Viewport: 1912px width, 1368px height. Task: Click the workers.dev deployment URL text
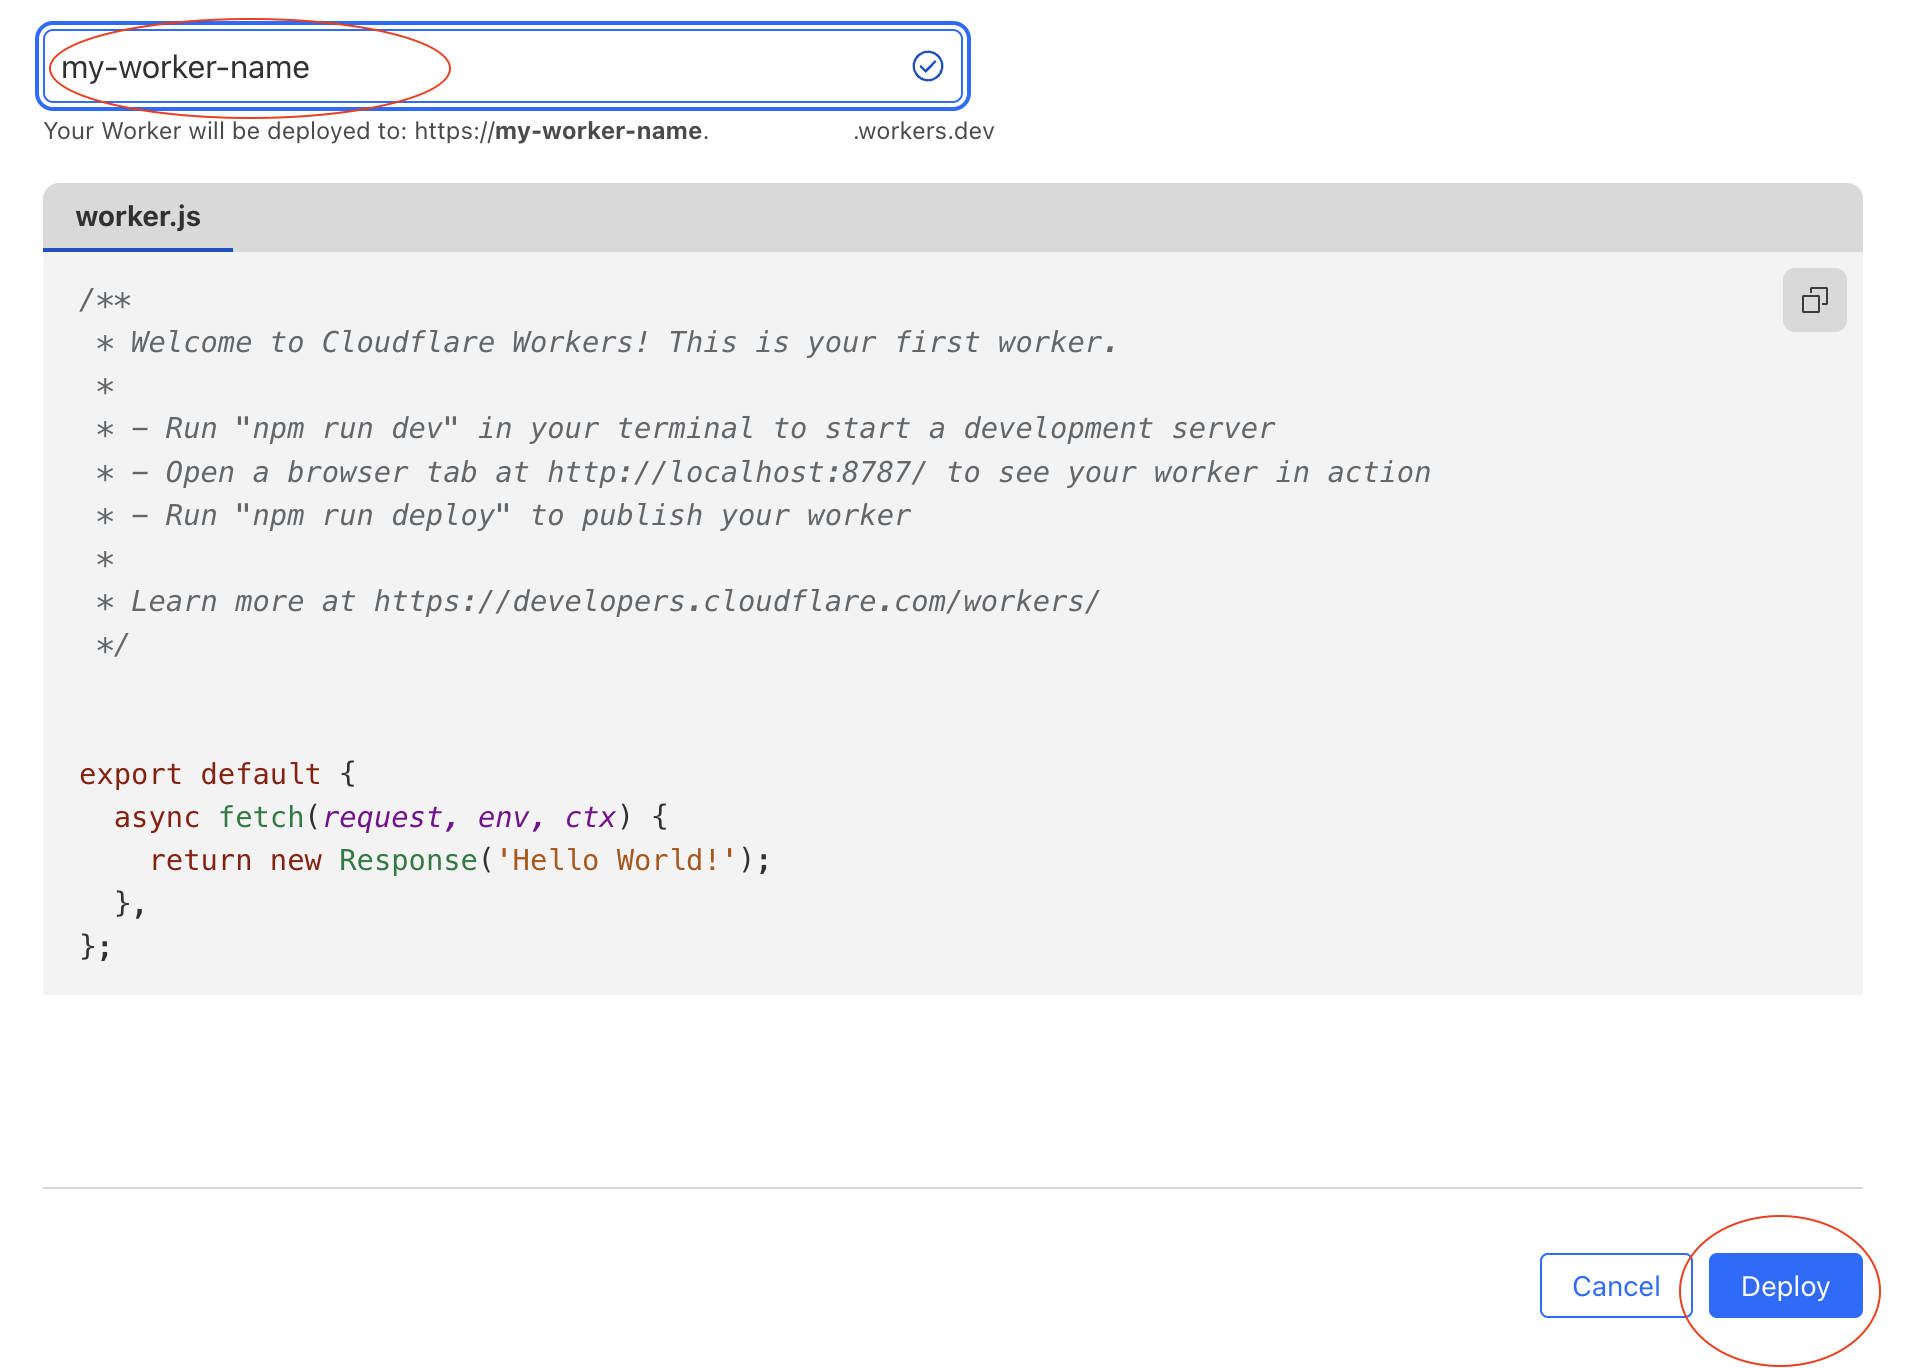pos(923,131)
